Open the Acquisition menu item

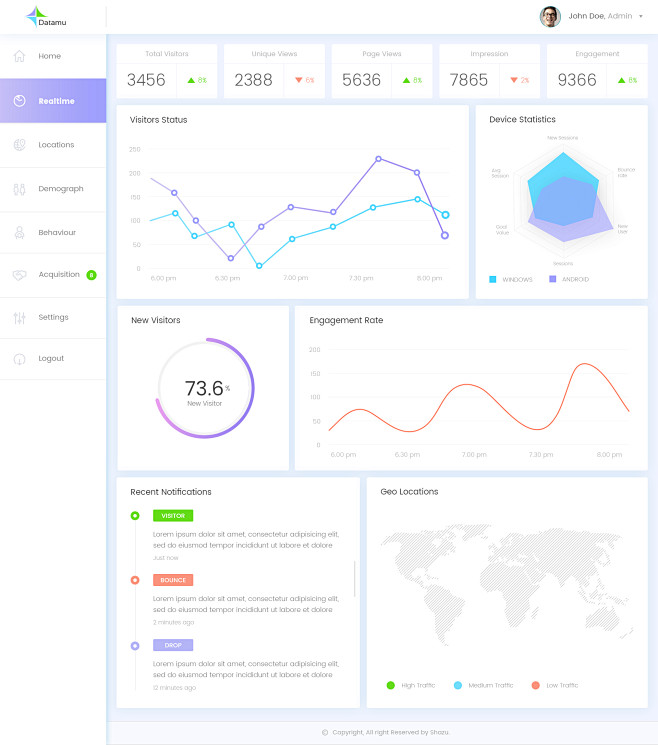(53, 275)
